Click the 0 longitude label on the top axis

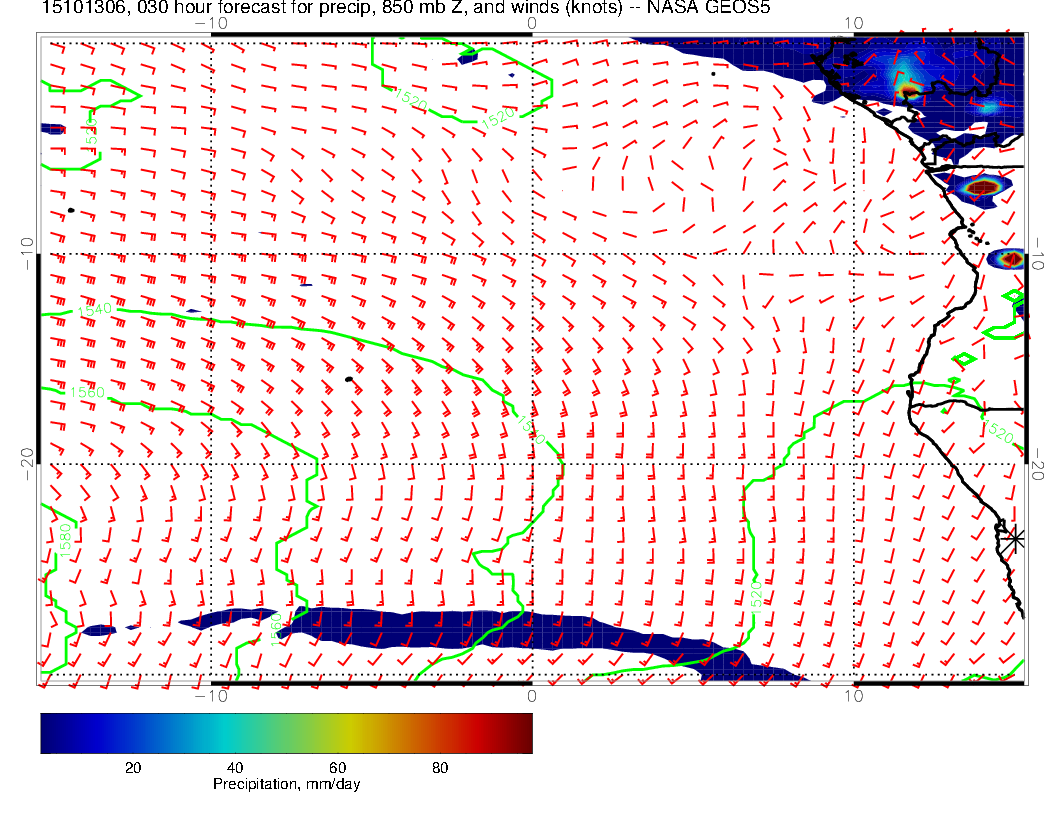click(531, 22)
